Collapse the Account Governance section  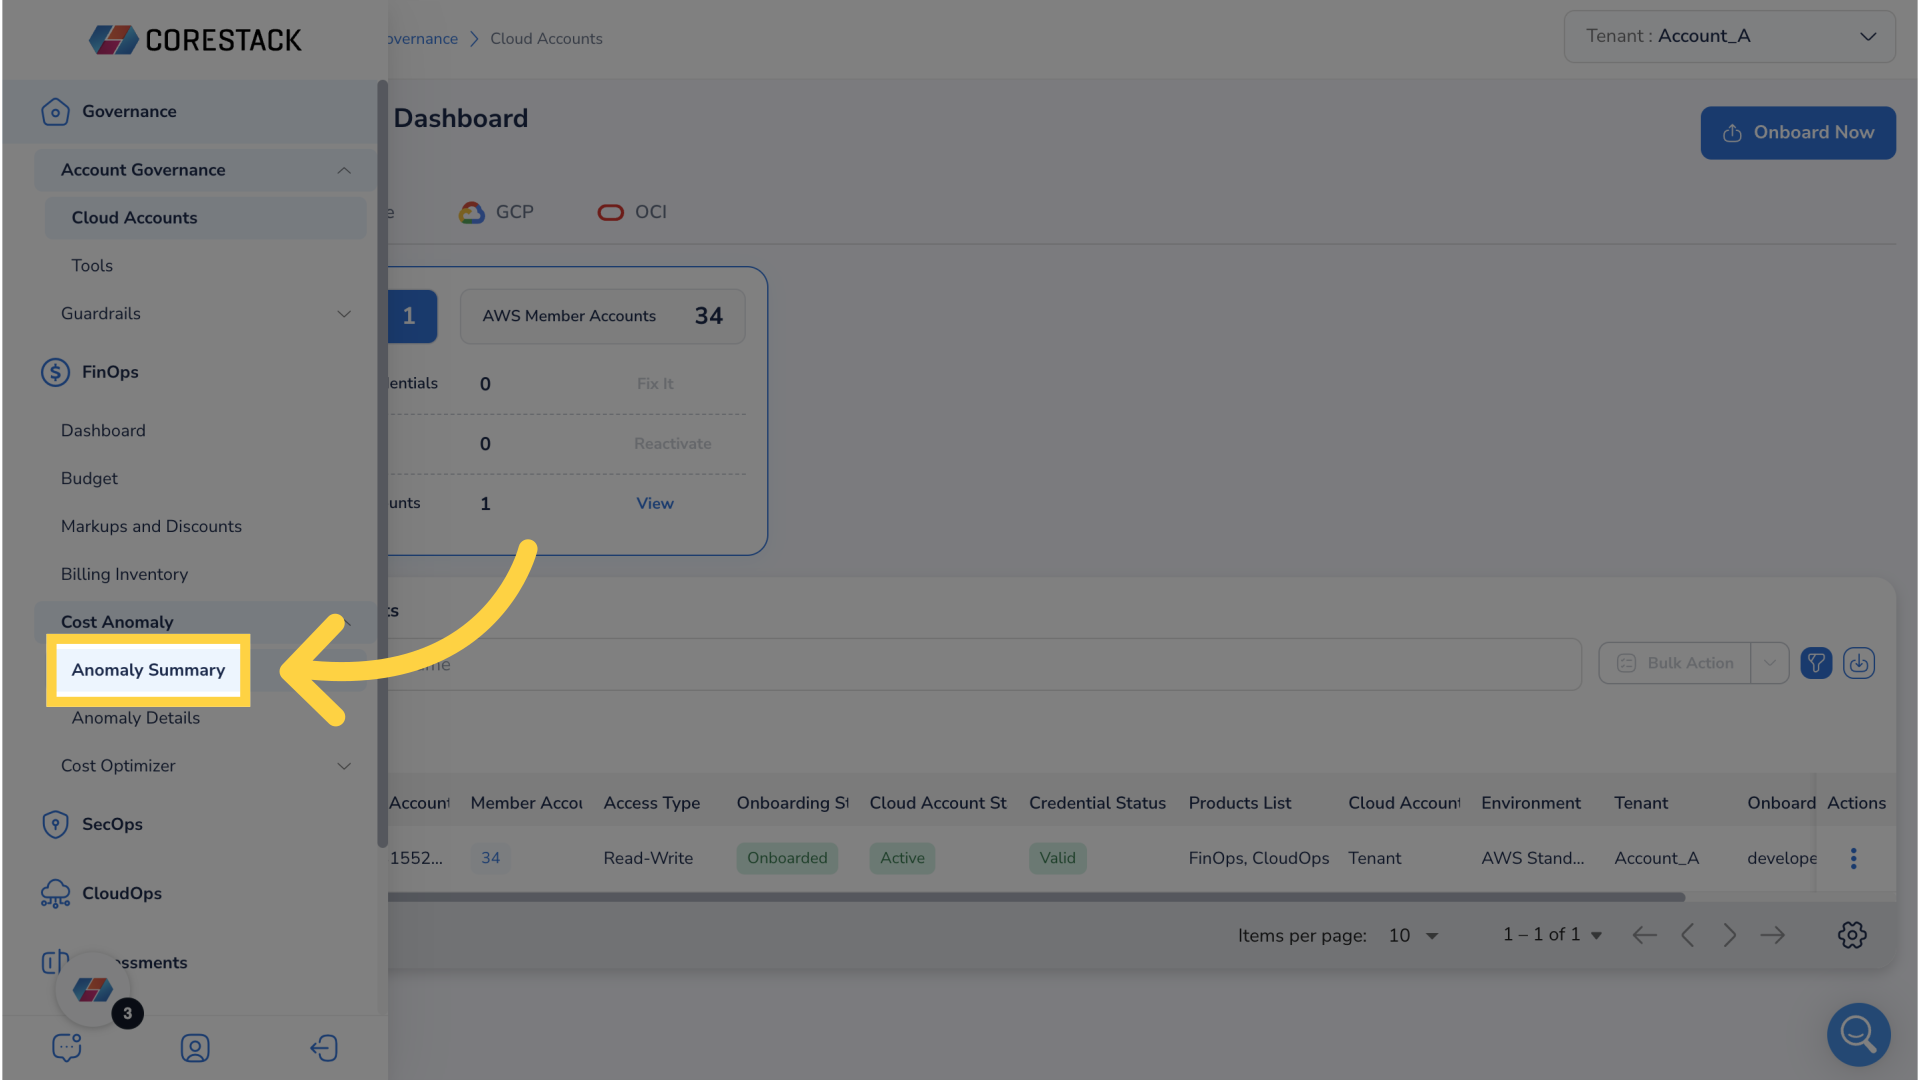(x=344, y=170)
